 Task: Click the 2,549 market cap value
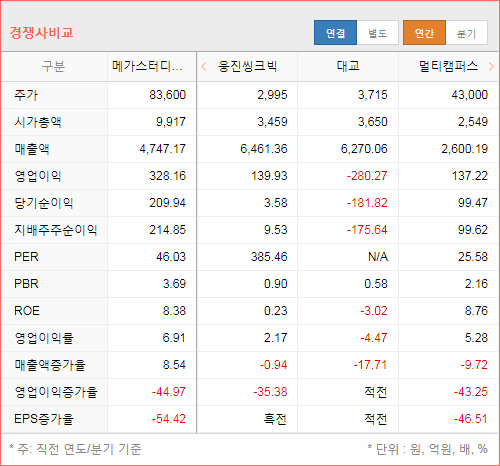point(473,122)
